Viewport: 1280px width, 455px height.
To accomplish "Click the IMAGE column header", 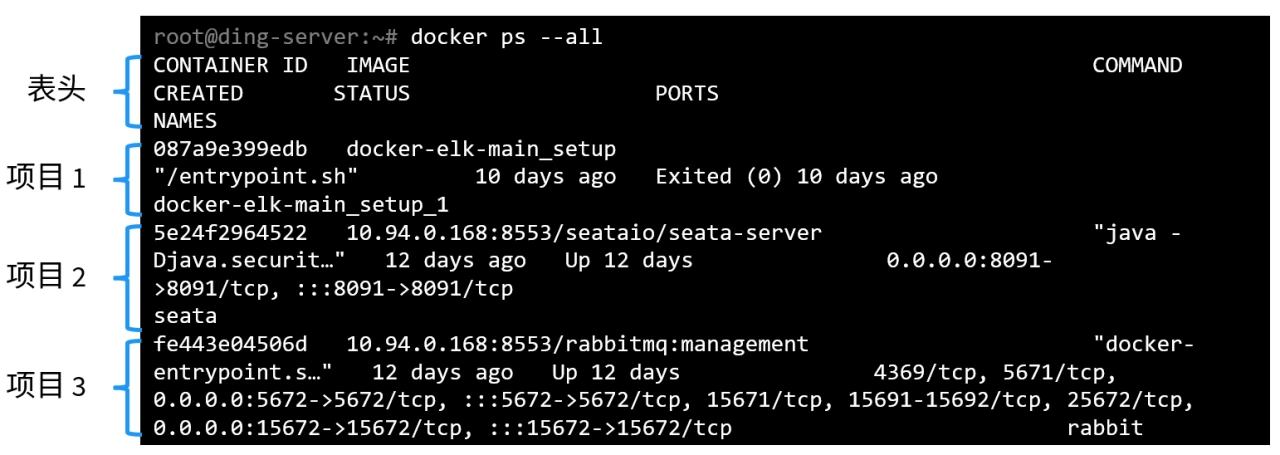I will point(378,65).
